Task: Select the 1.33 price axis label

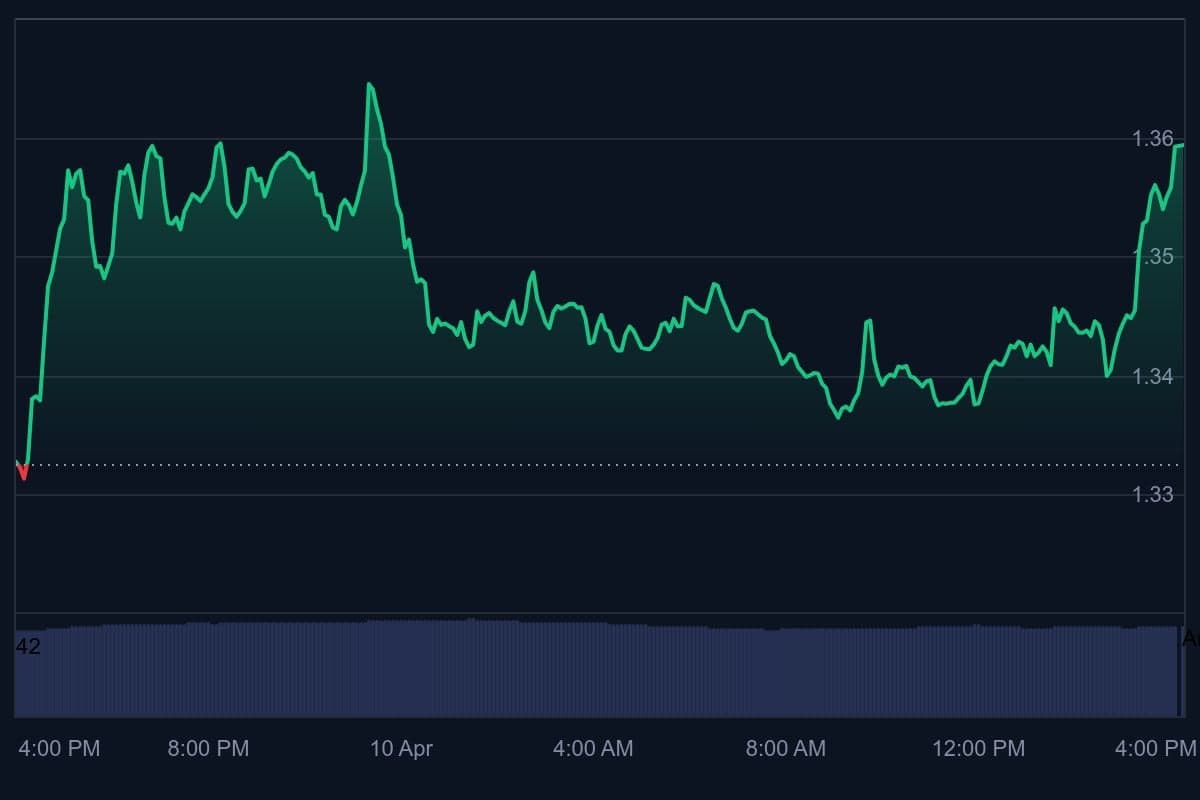Action: [1153, 494]
